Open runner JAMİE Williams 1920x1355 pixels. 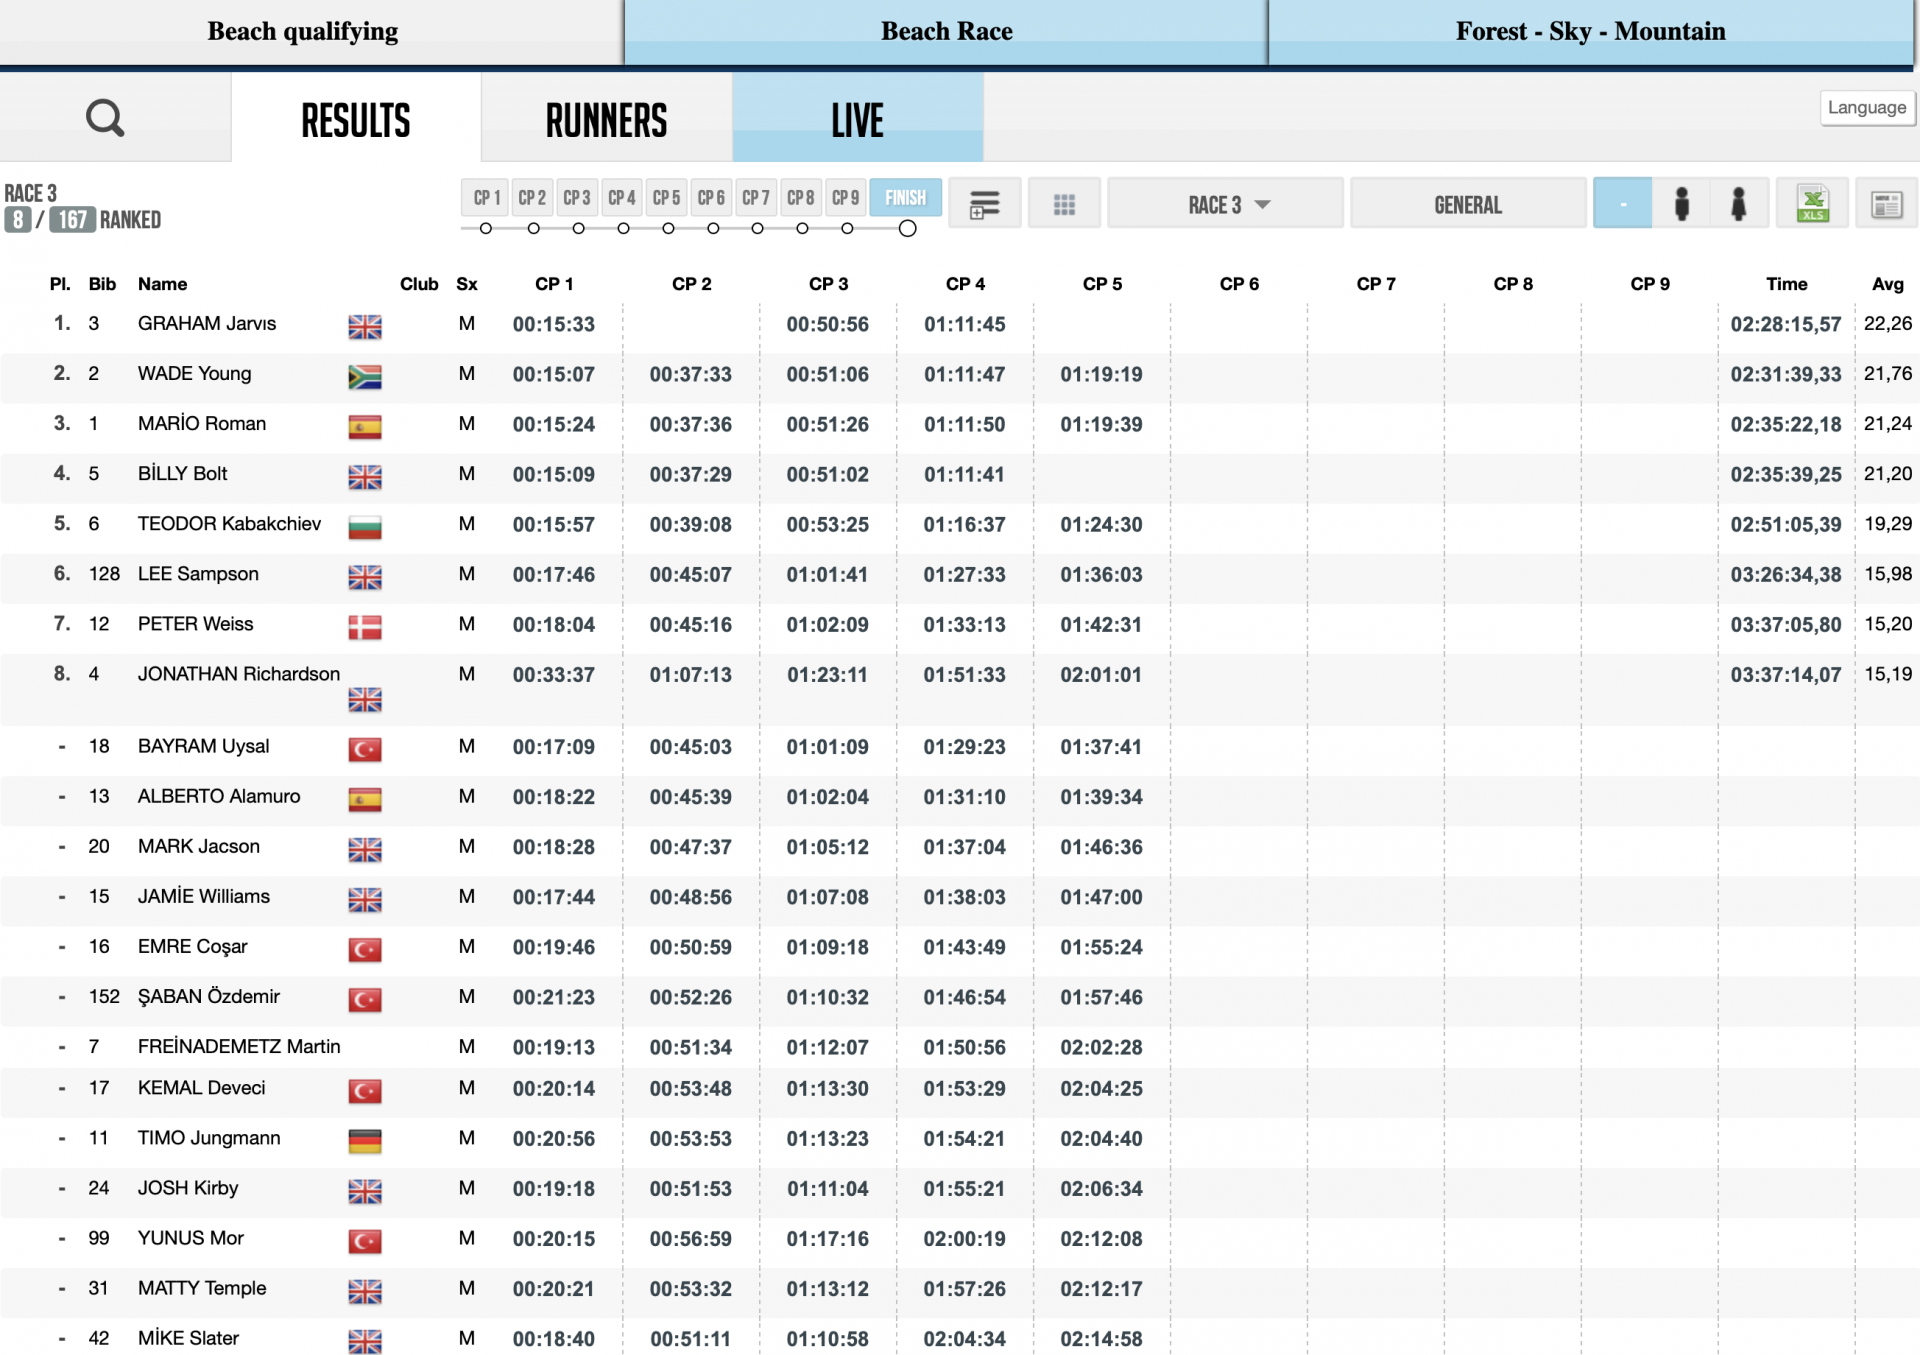click(204, 897)
